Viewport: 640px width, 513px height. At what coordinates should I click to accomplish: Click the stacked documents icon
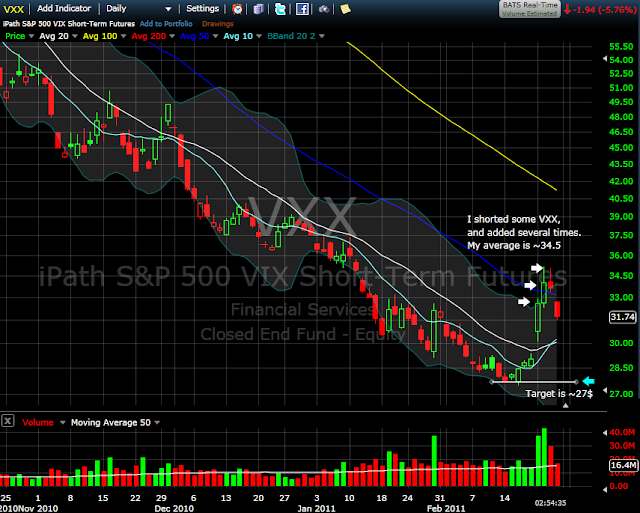pyautogui.click(x=258, y=9)
